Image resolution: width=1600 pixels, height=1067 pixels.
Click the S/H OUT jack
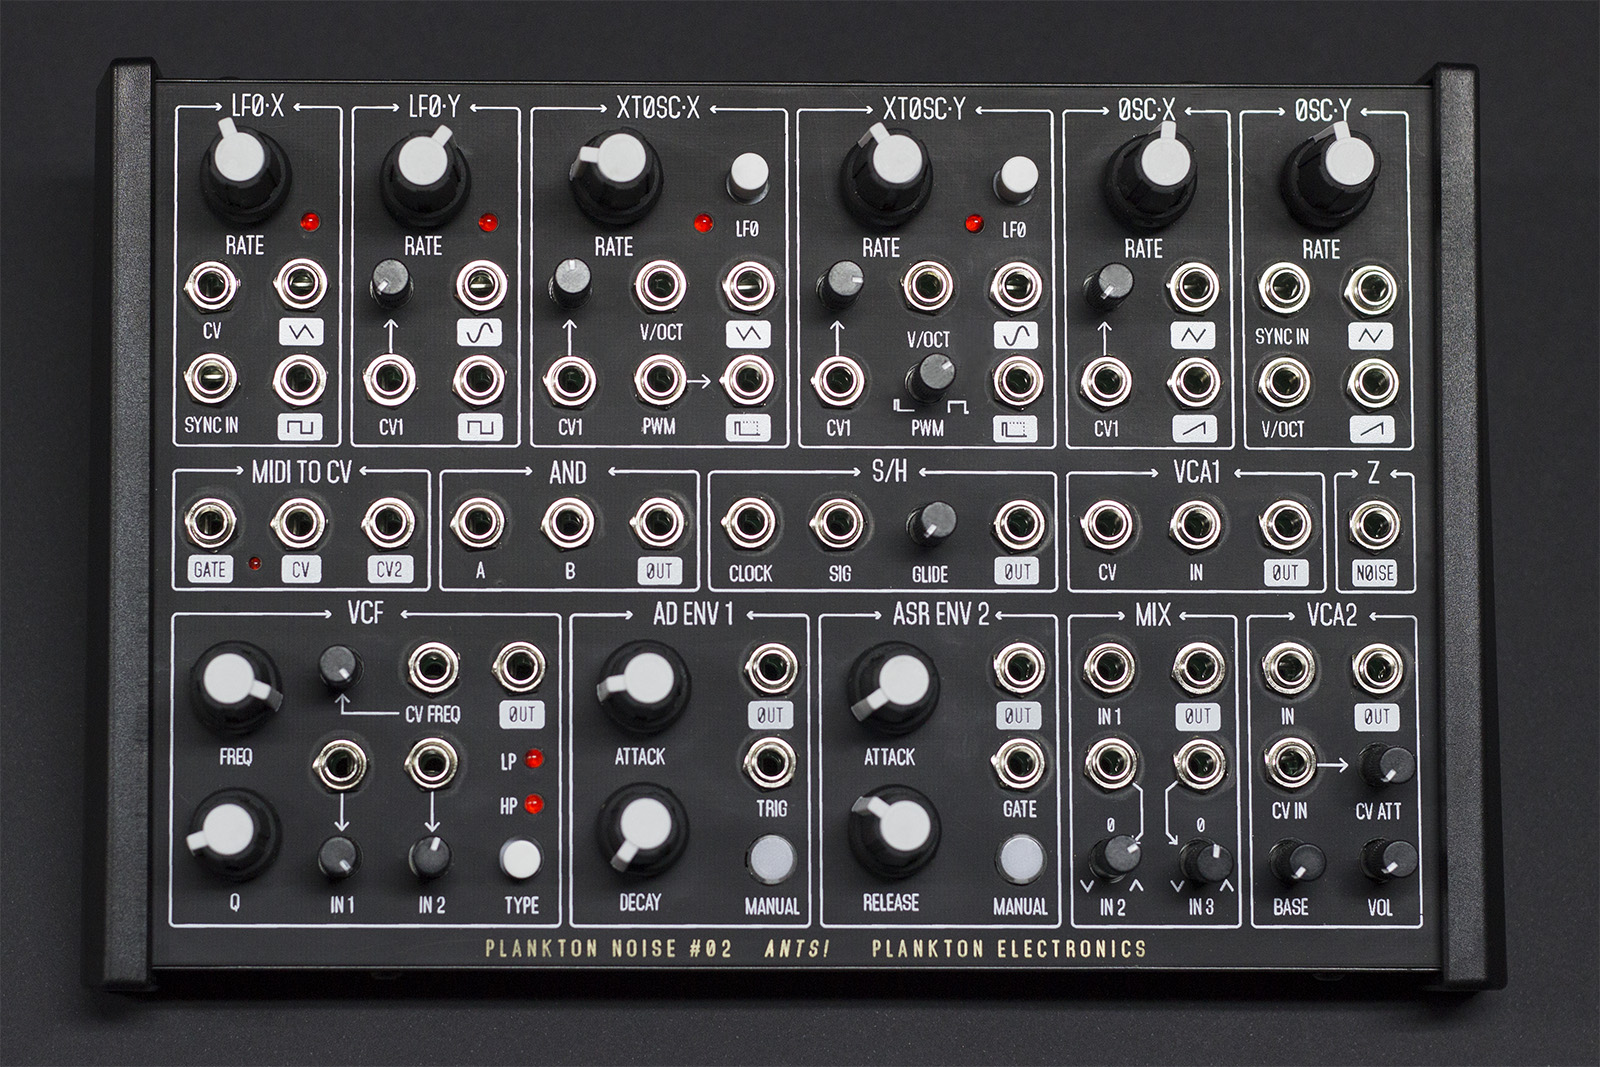1017,525
